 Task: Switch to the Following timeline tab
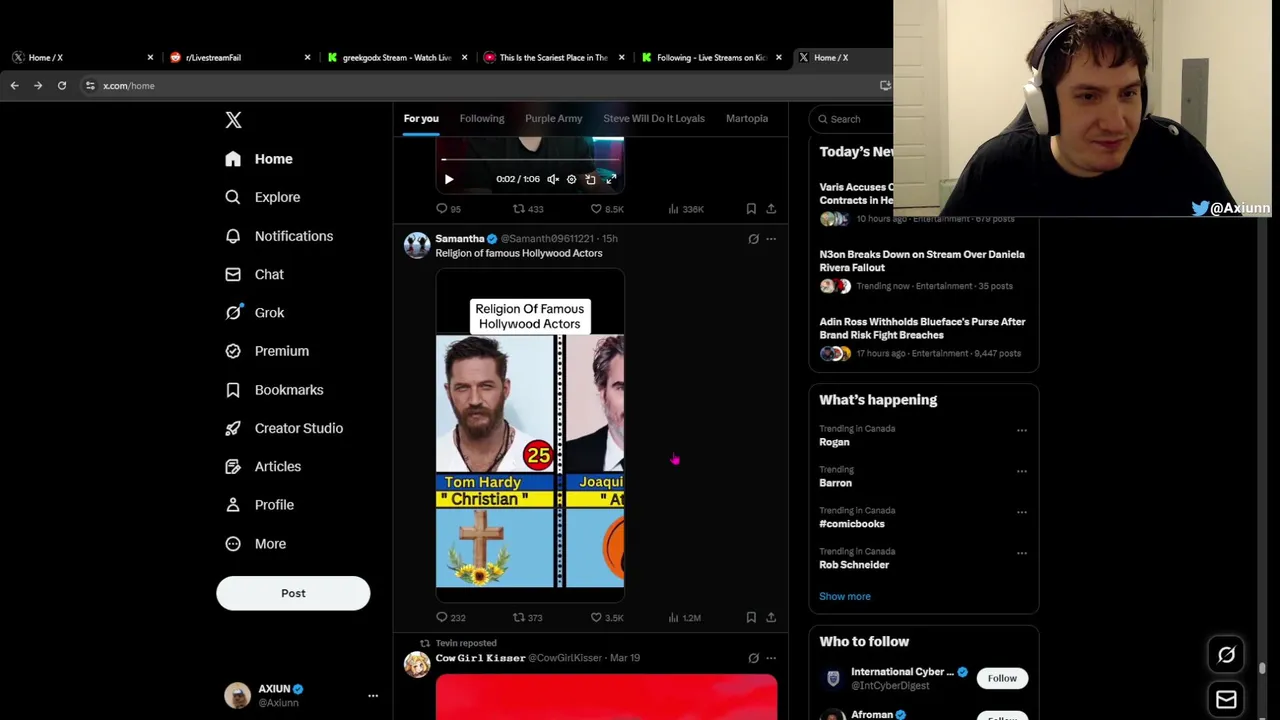tap(482, 118)
